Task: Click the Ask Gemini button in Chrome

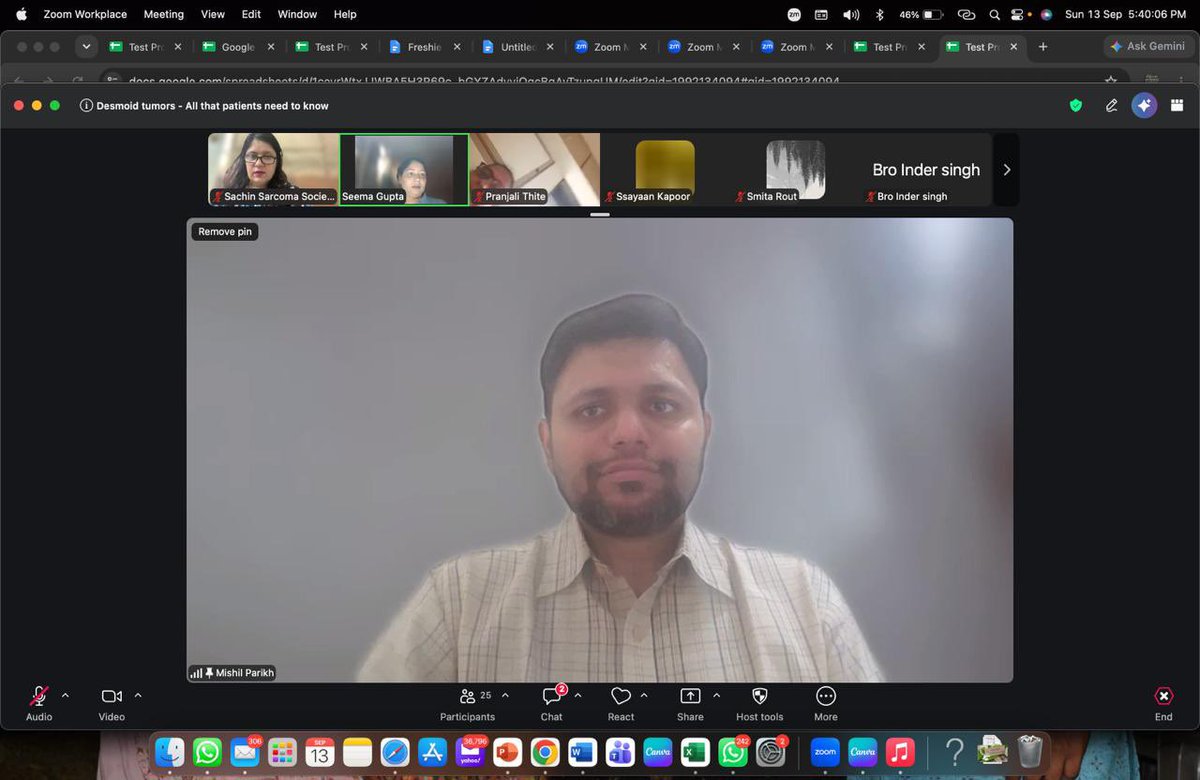Action: (x=1147, y=46)
